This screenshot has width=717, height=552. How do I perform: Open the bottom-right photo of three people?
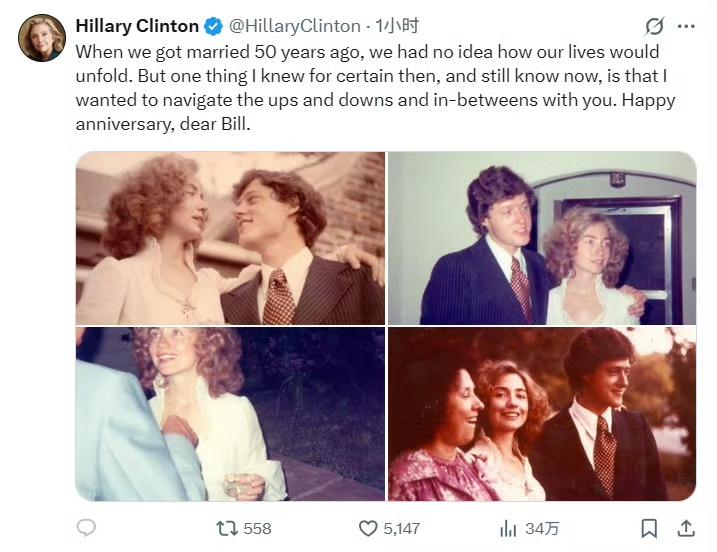tap(541, 413)
